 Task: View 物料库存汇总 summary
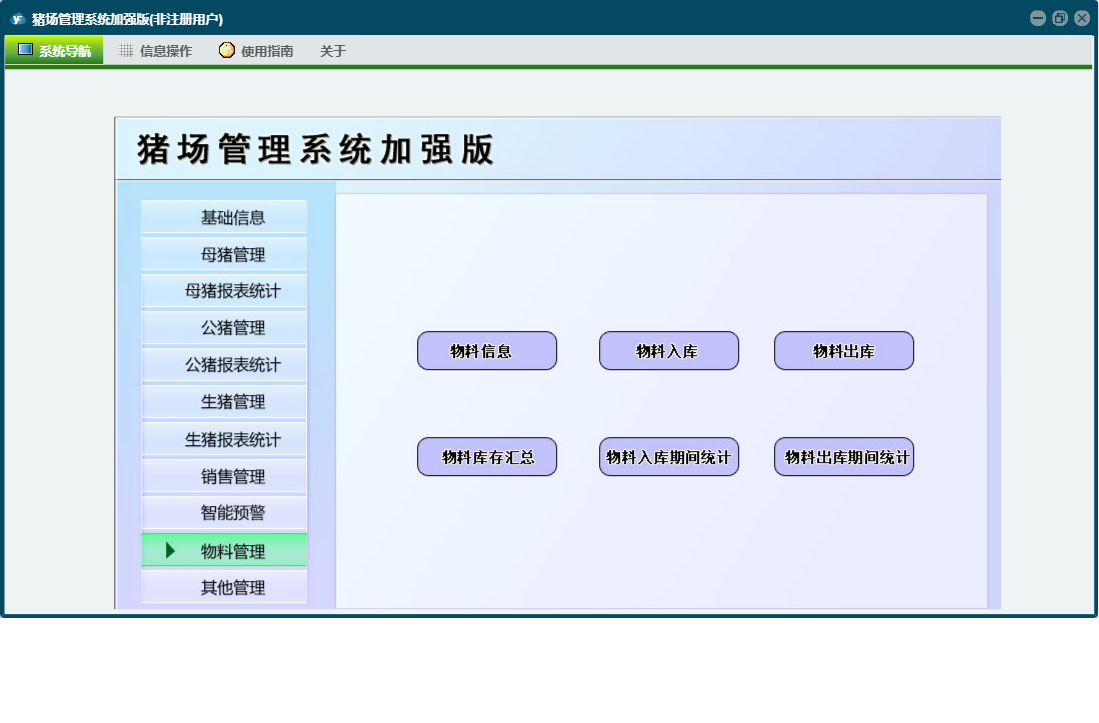[486, 457]
